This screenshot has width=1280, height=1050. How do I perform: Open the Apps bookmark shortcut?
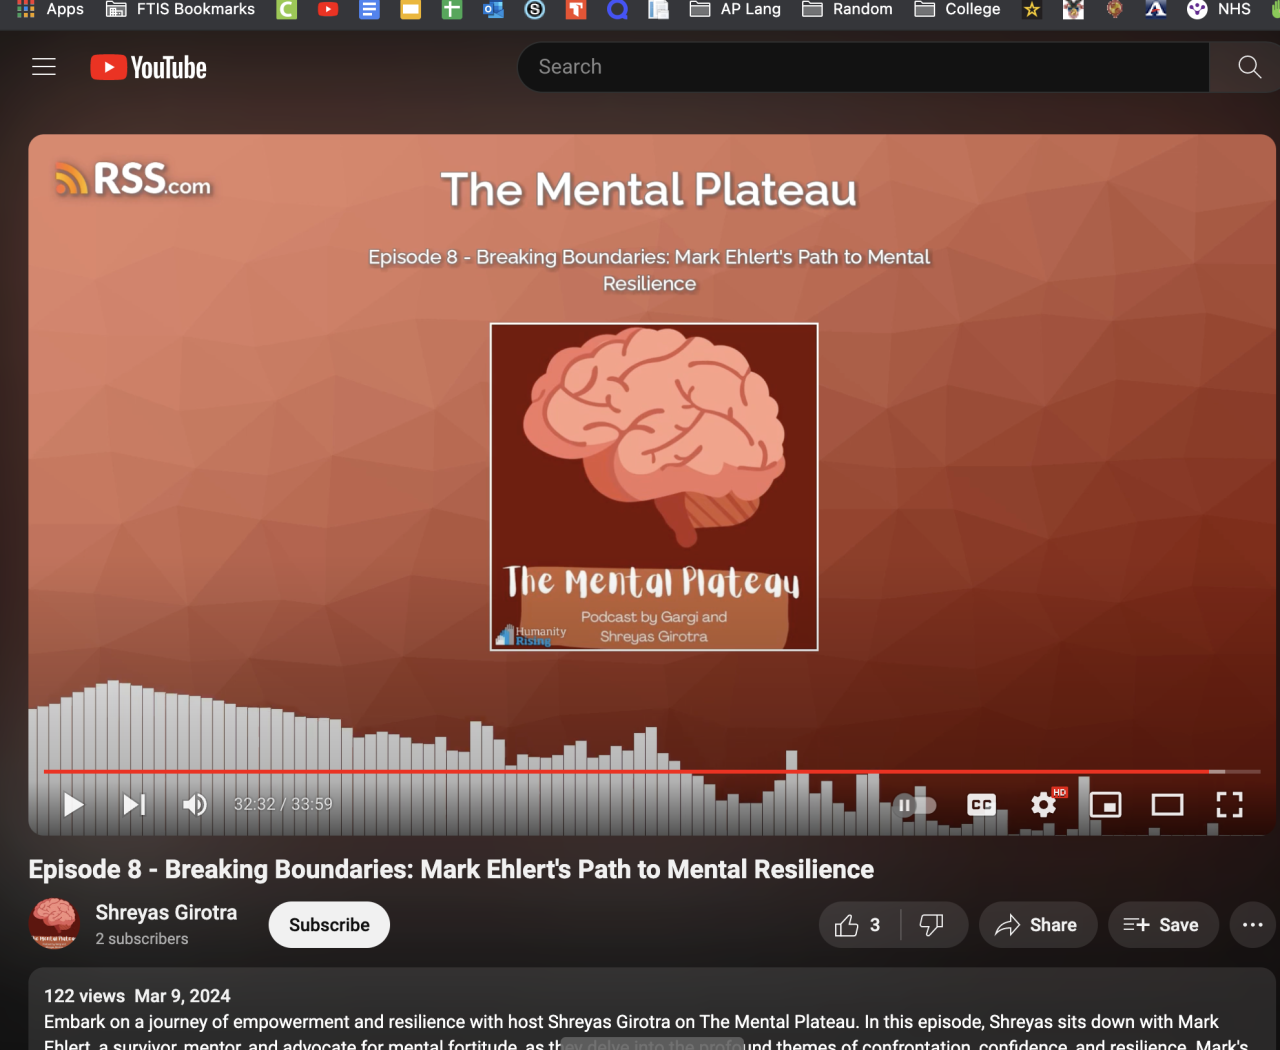[50, 10]
